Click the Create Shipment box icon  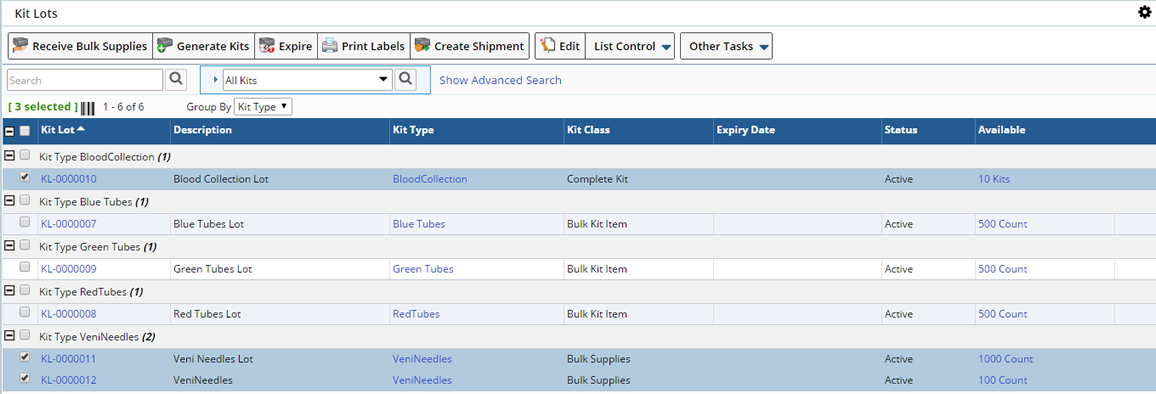pos(422,46)
